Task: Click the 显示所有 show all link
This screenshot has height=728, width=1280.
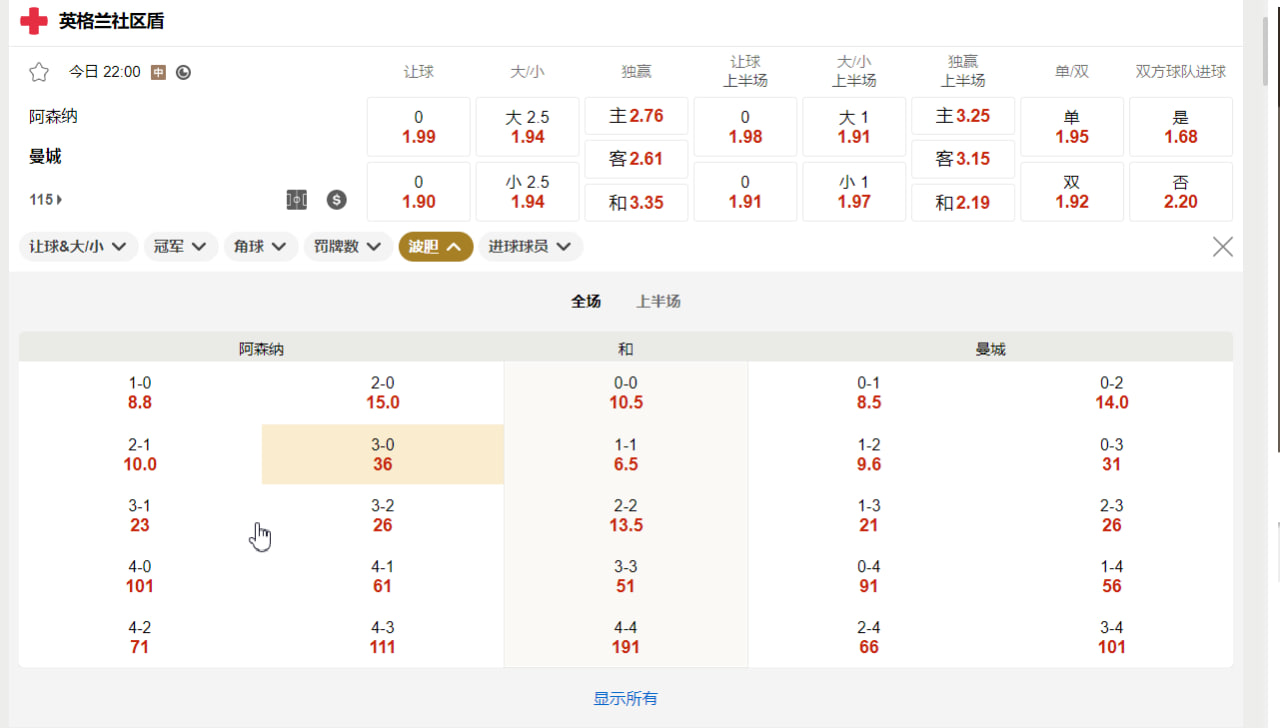Action: [626, 699]
